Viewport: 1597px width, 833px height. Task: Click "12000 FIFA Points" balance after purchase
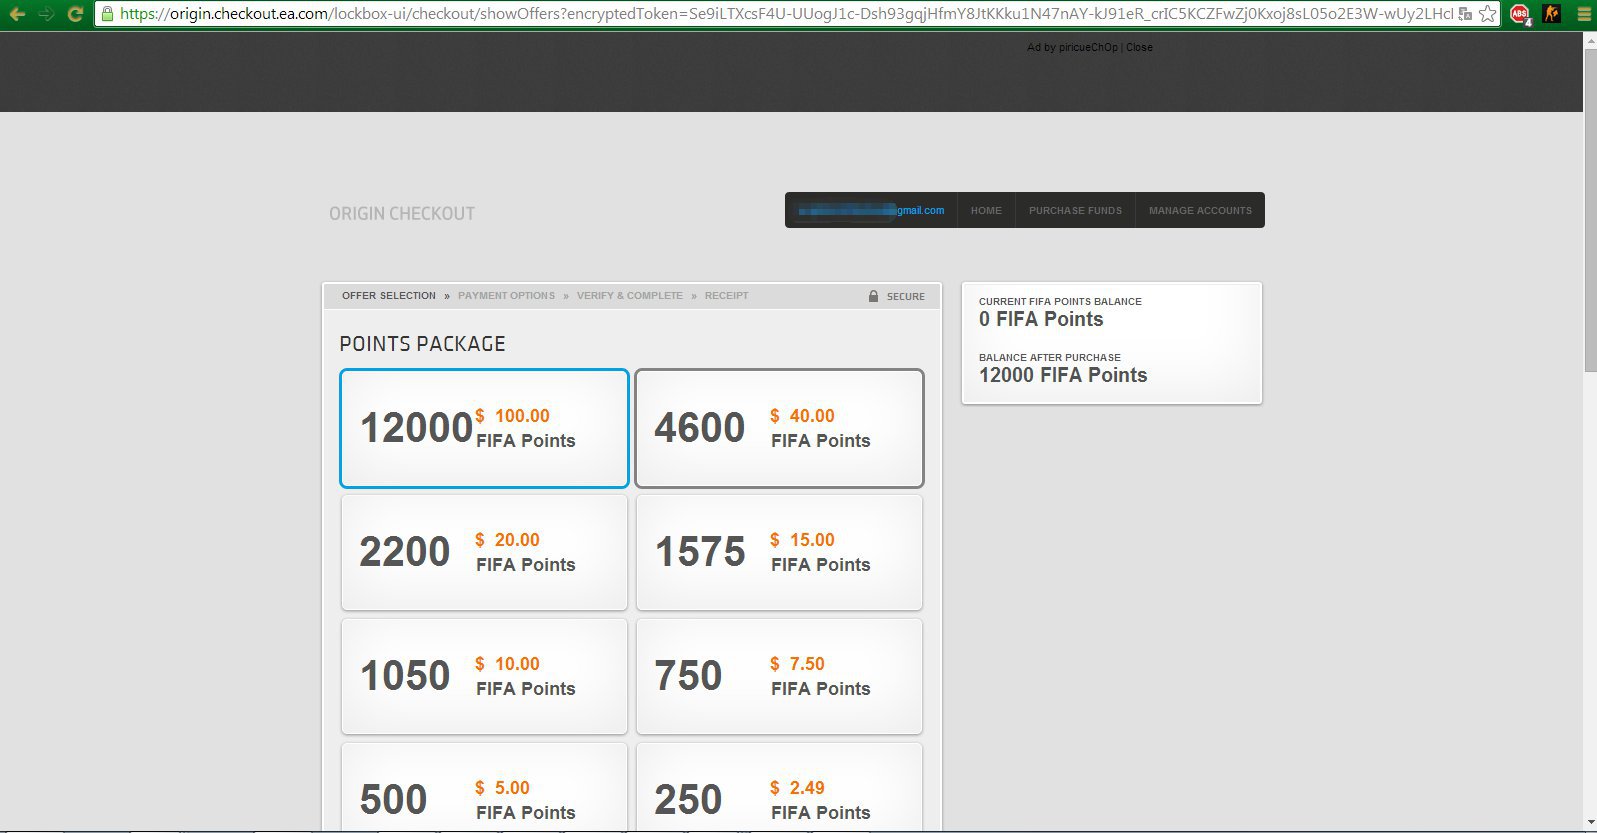pos(1063,375)
